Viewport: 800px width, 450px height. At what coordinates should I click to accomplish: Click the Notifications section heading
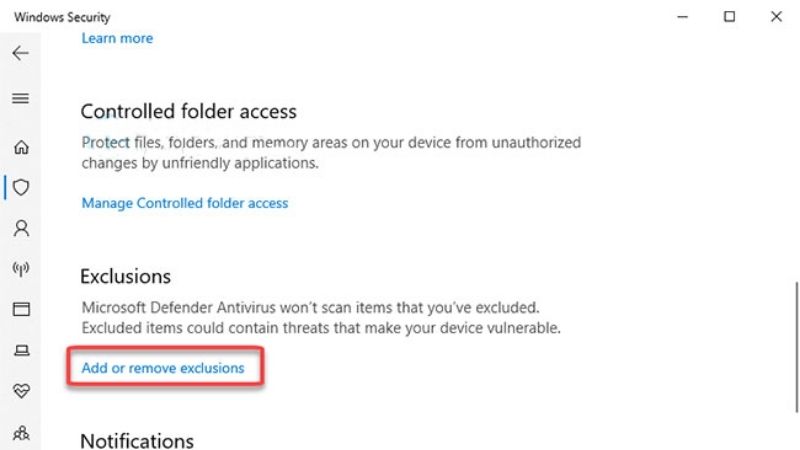(x=137, y=441)
